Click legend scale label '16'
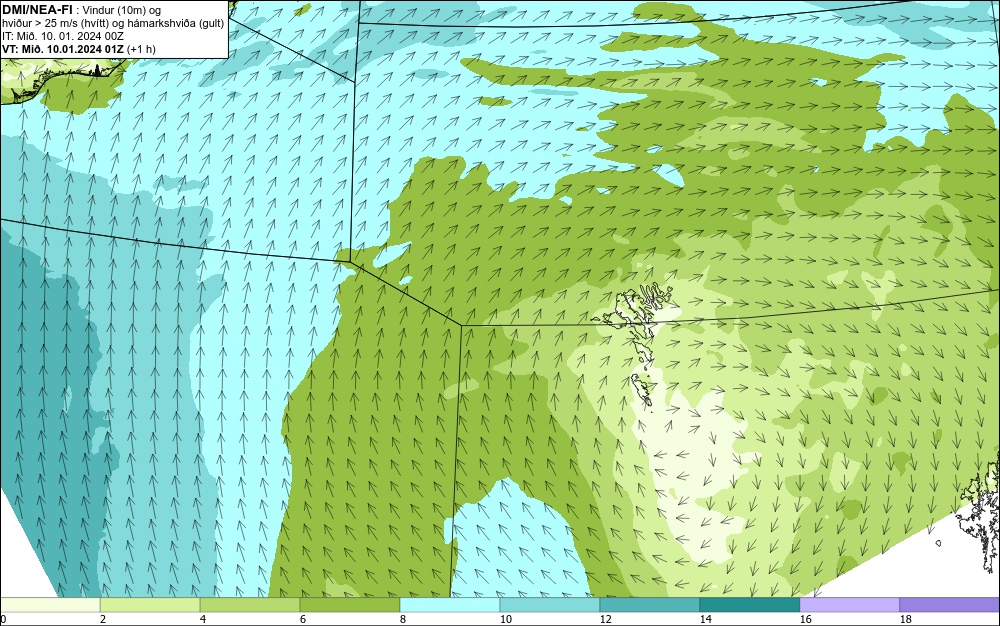1000x626 pixels. [806, 619]
